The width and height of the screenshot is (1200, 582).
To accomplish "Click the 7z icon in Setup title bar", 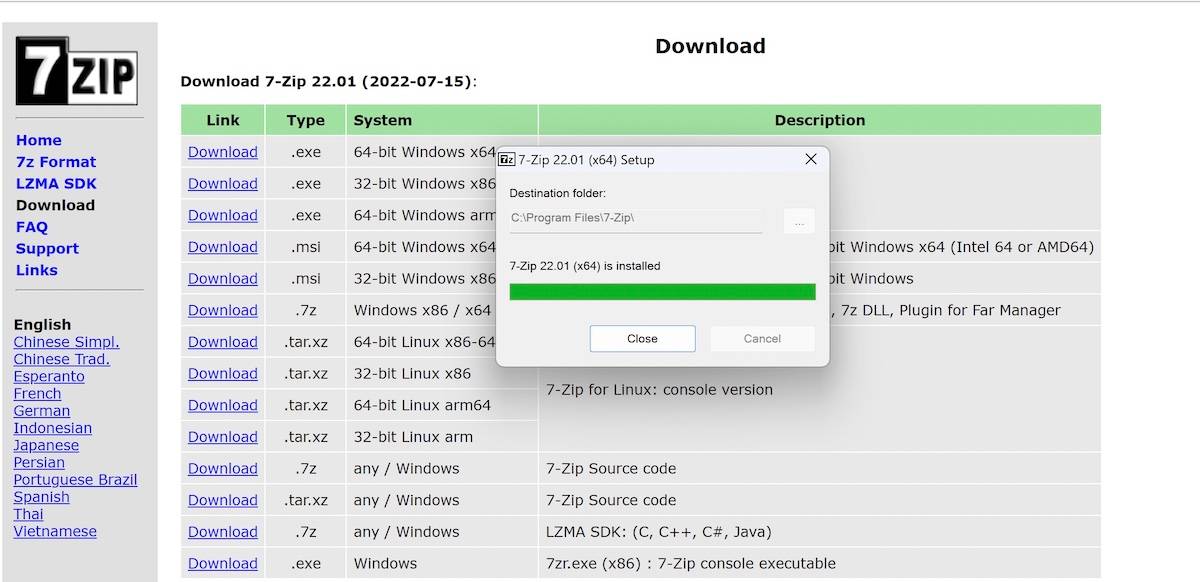I will pos(507,160).
